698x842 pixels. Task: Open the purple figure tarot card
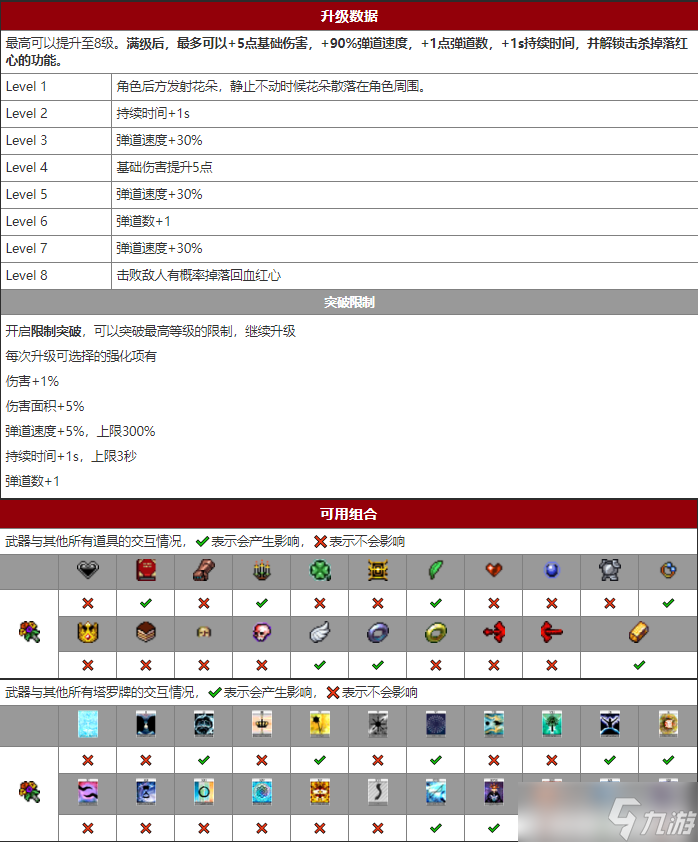494,792
